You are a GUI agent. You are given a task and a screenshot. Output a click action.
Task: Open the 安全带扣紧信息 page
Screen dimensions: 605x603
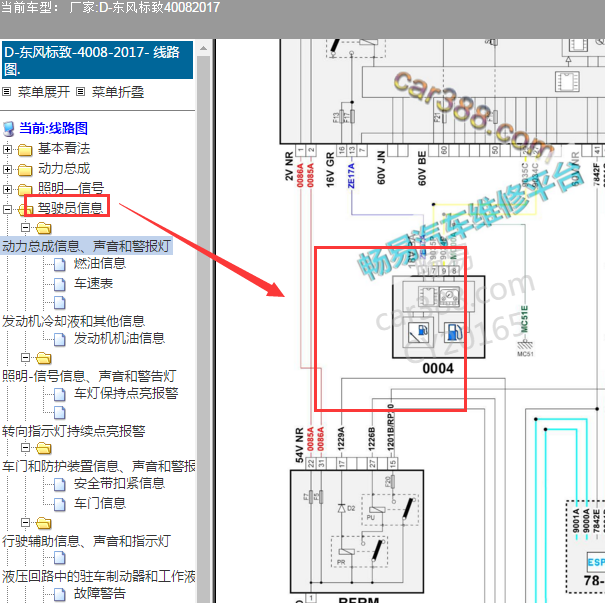pos(120,483)
